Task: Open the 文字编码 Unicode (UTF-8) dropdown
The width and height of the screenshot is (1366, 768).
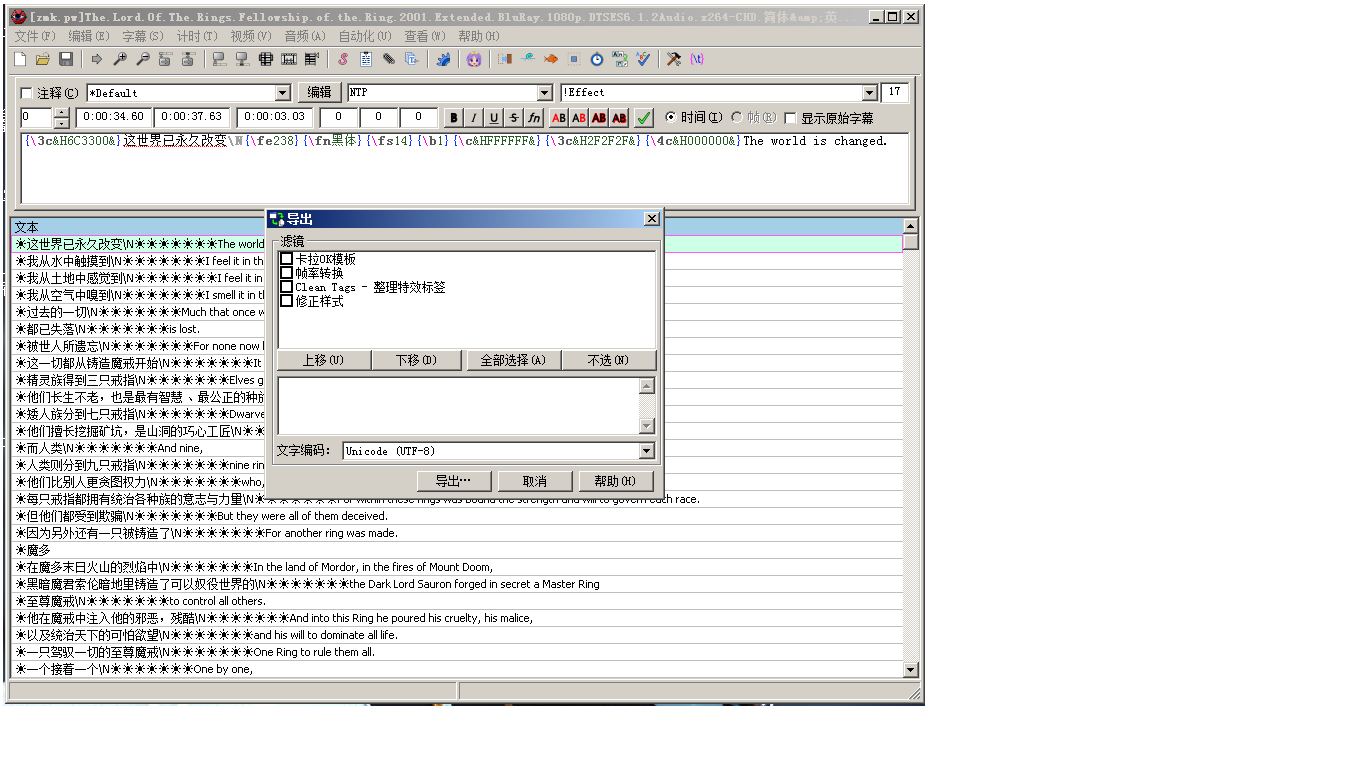Action: (646, 451)
